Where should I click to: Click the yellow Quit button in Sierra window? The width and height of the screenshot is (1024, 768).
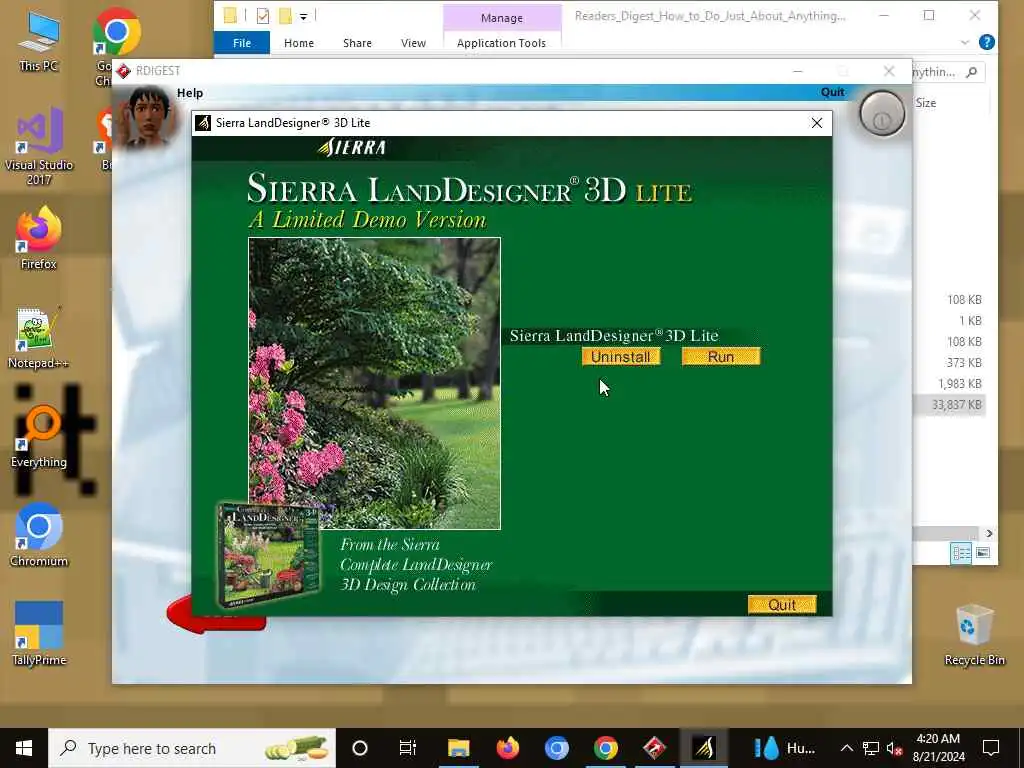782,605
